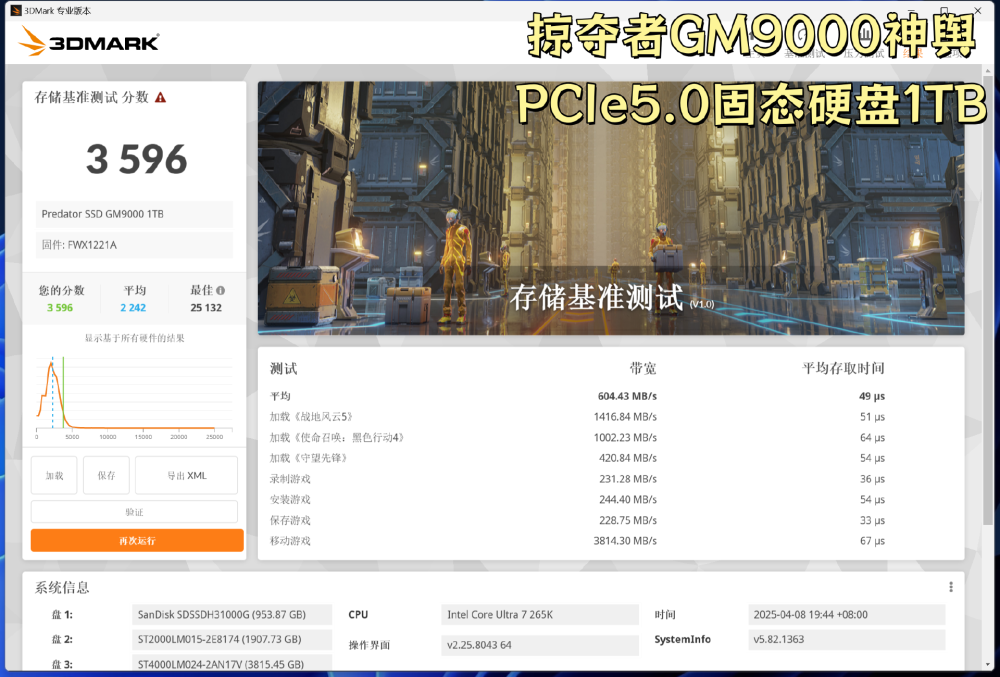Click the score distribution chart
The width and height of the screenshot is (1000, 677).
point(134,398)
